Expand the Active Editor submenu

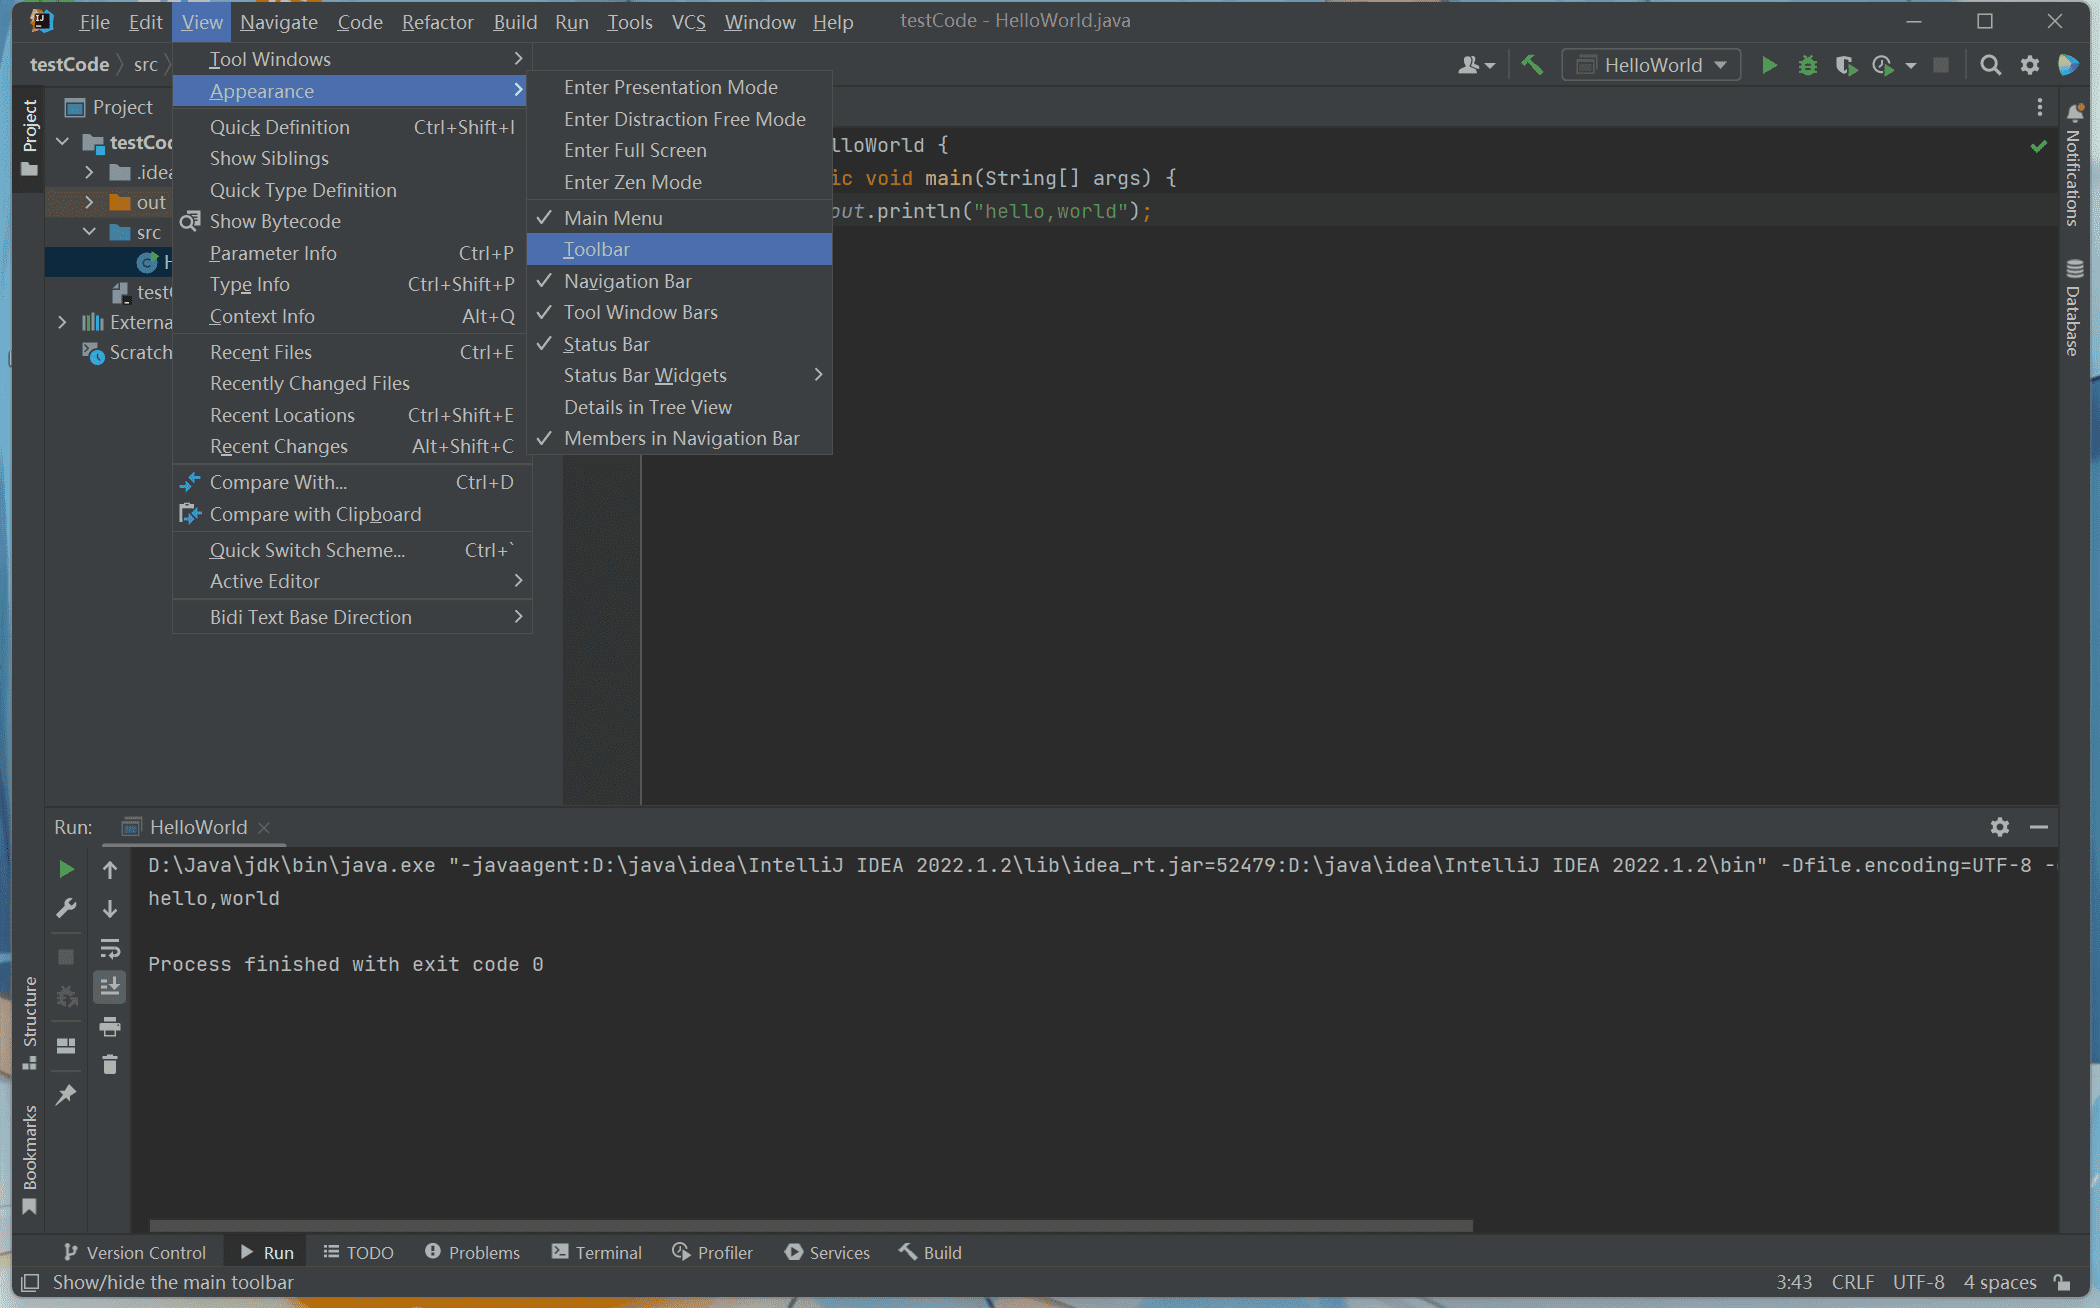(352, 581)
